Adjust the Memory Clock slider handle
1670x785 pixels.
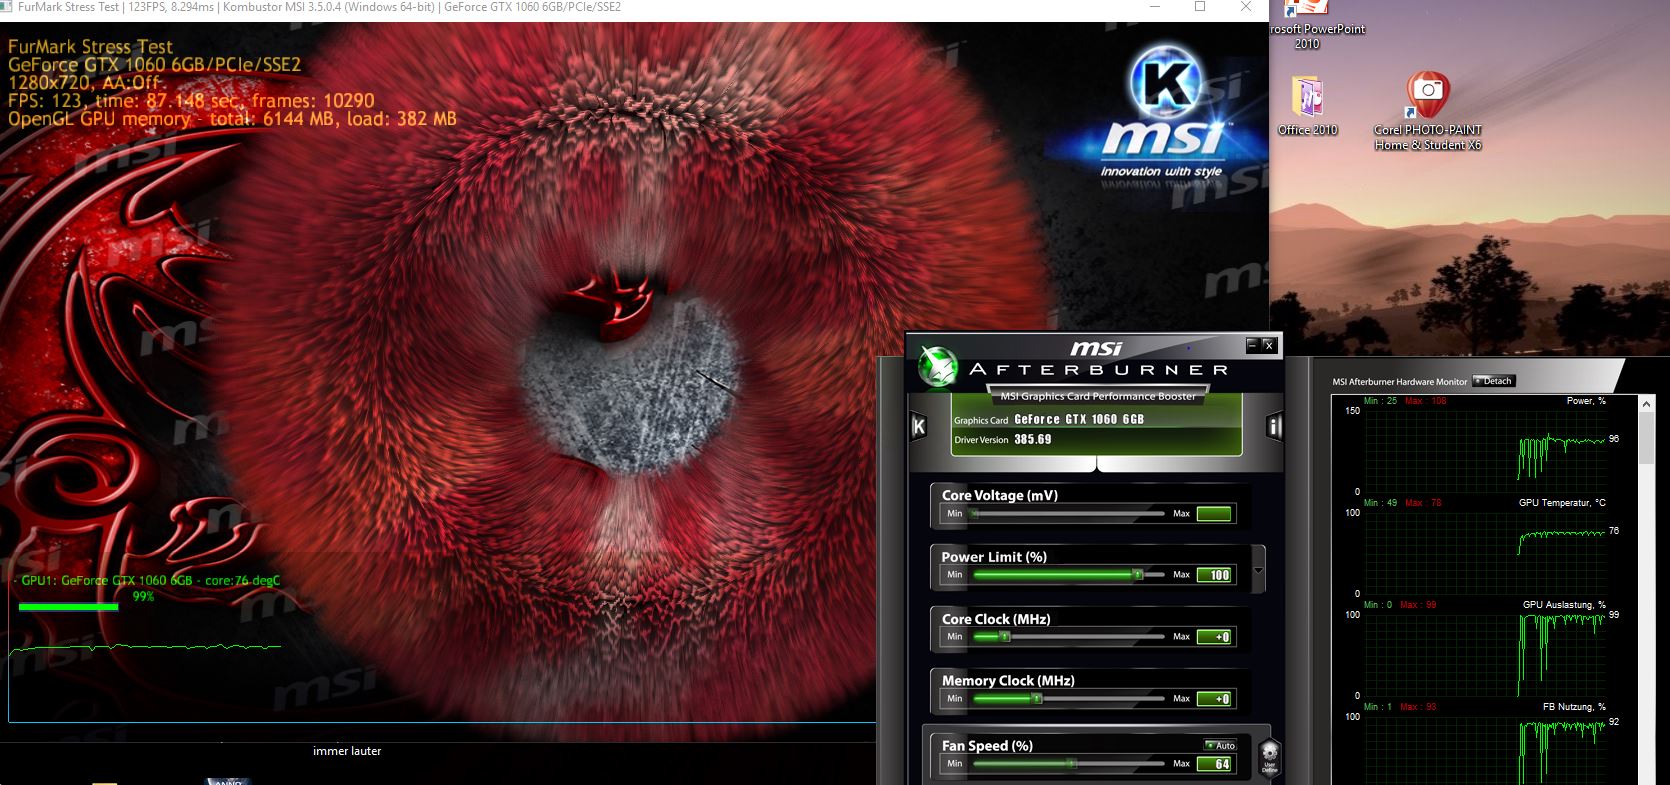(x=1037, y=698)
